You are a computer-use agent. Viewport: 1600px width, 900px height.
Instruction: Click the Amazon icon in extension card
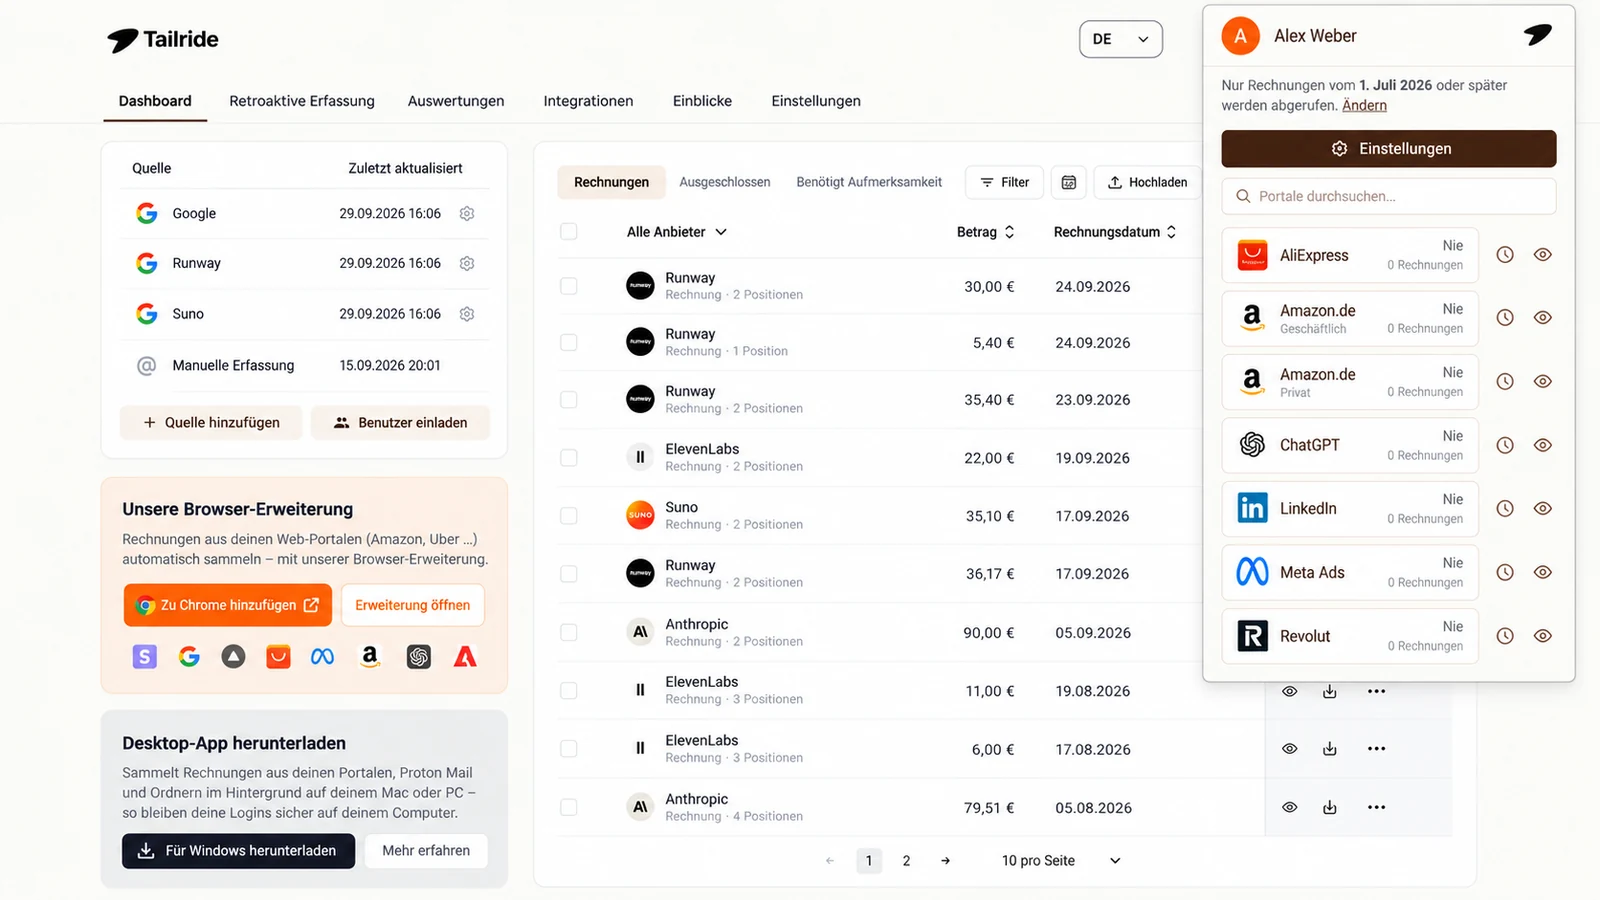point(370,656)
